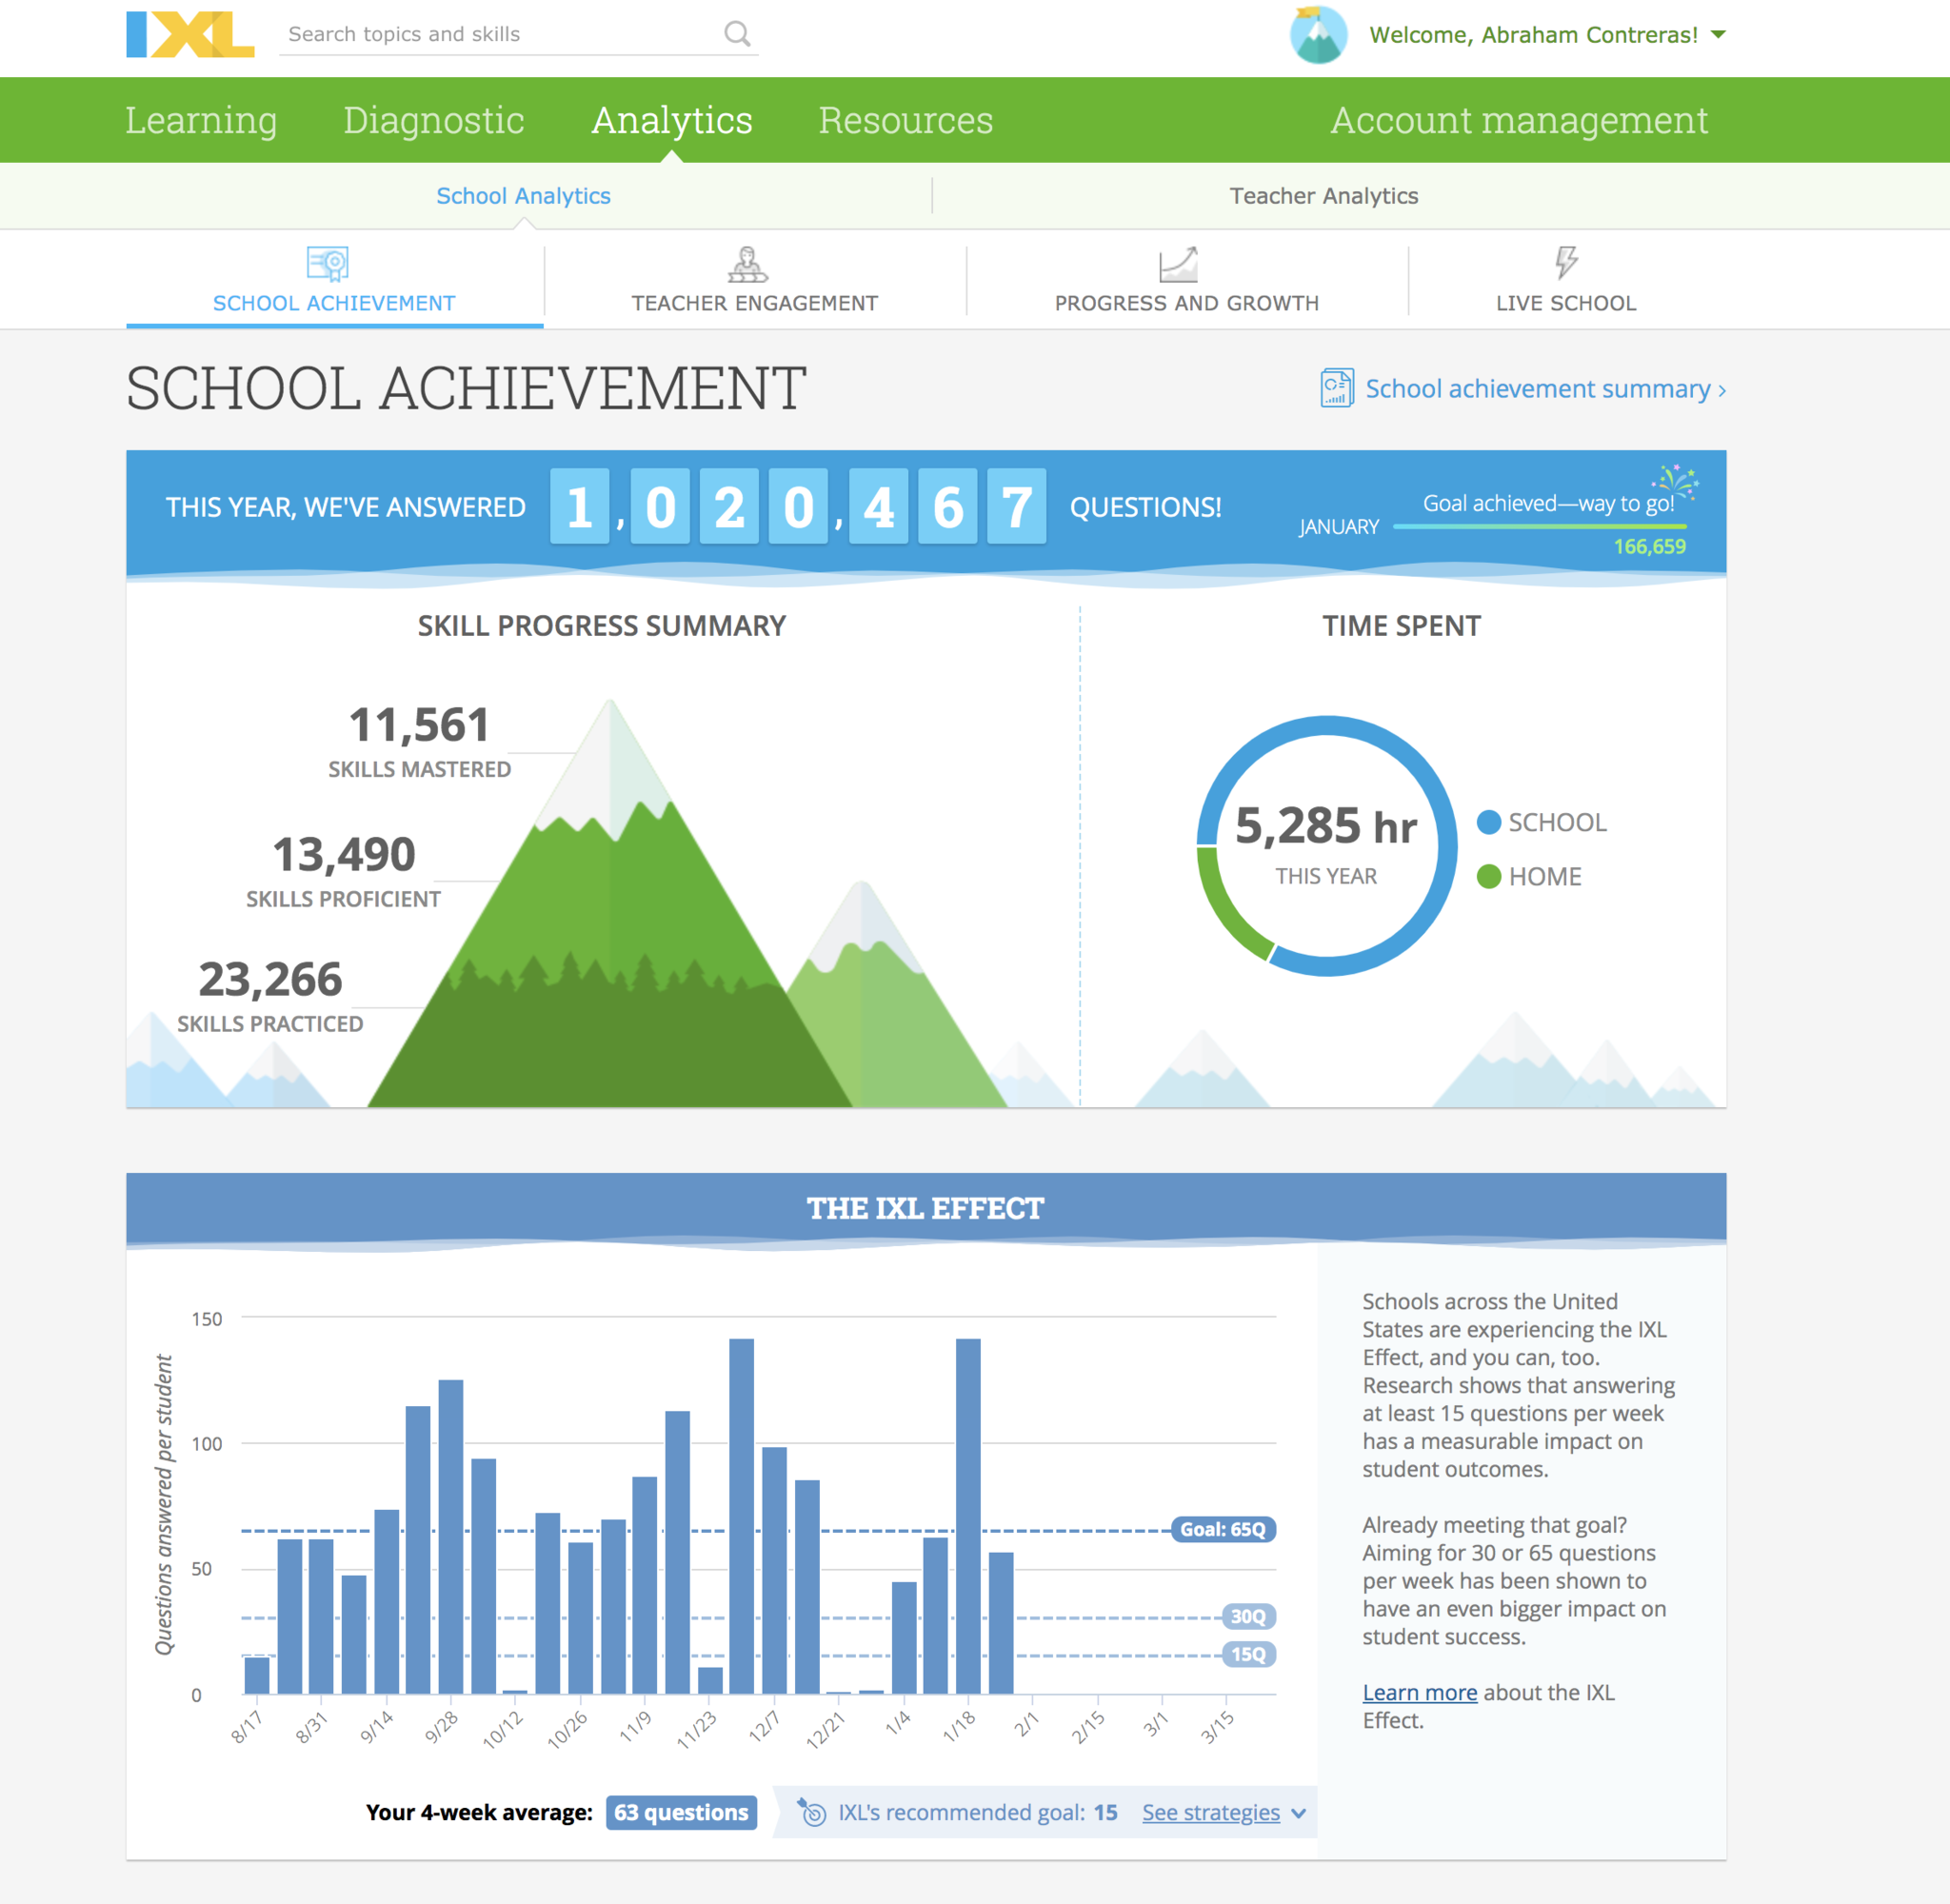Click the Progress and Growth chart icon
1950x1904 pixels.
[1178, 264]
